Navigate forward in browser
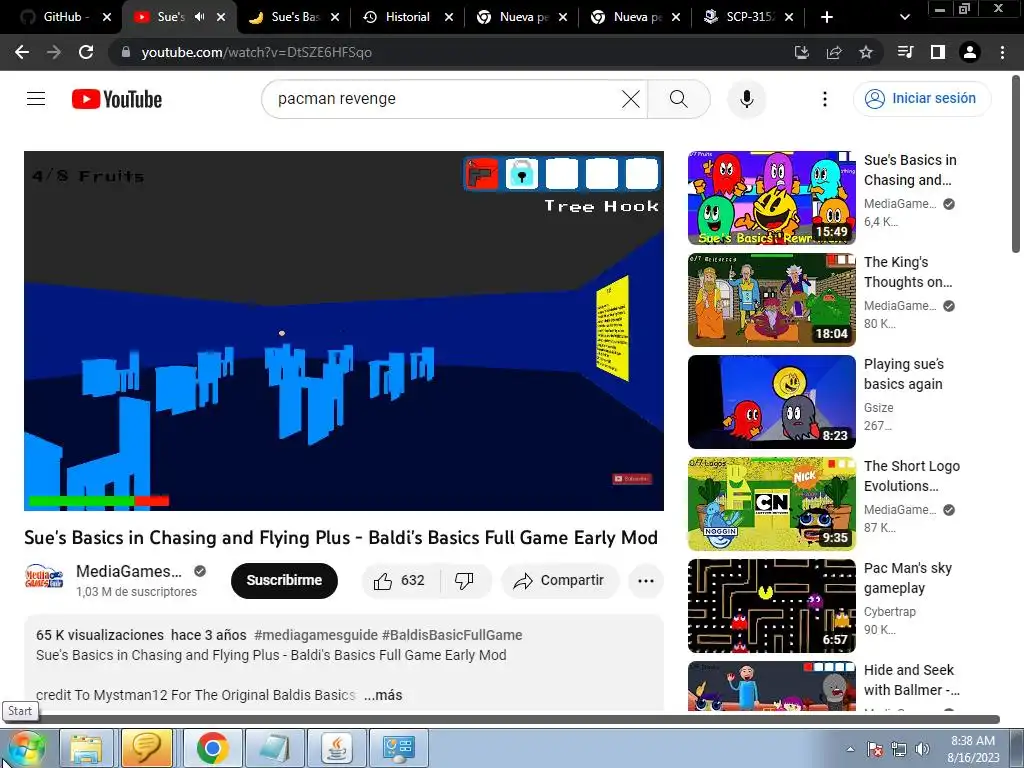The image size is (1024, 768). click(x=54, y=52)
